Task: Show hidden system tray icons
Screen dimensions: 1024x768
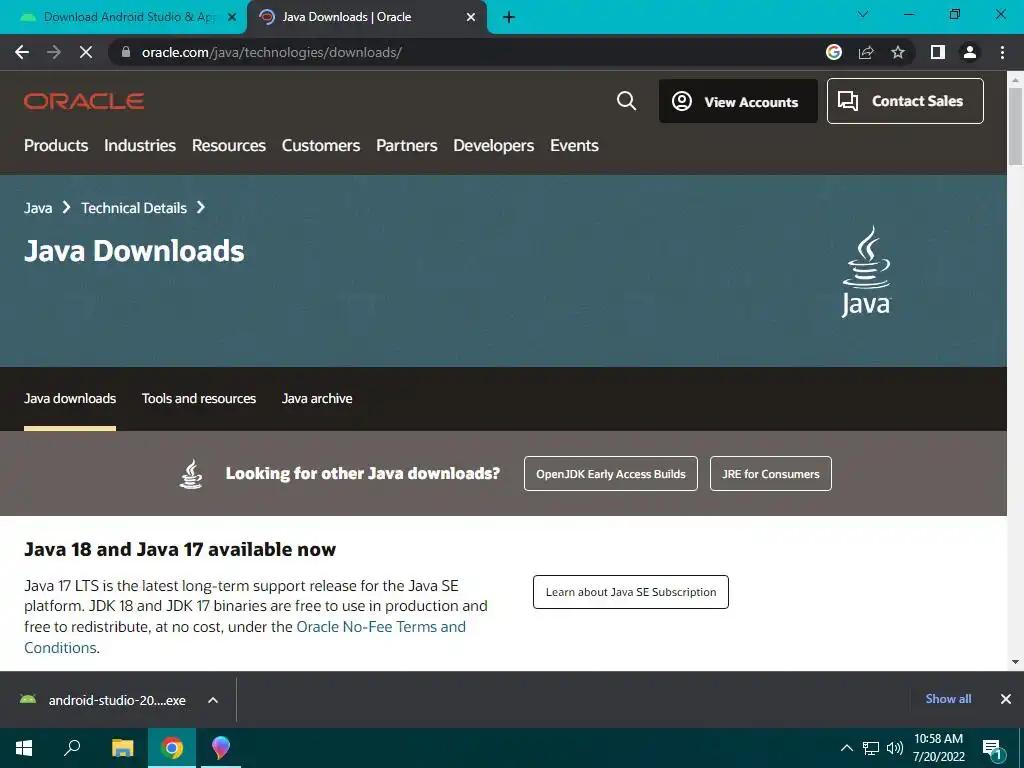Action: pyautogui.click(x=846, y=748)
